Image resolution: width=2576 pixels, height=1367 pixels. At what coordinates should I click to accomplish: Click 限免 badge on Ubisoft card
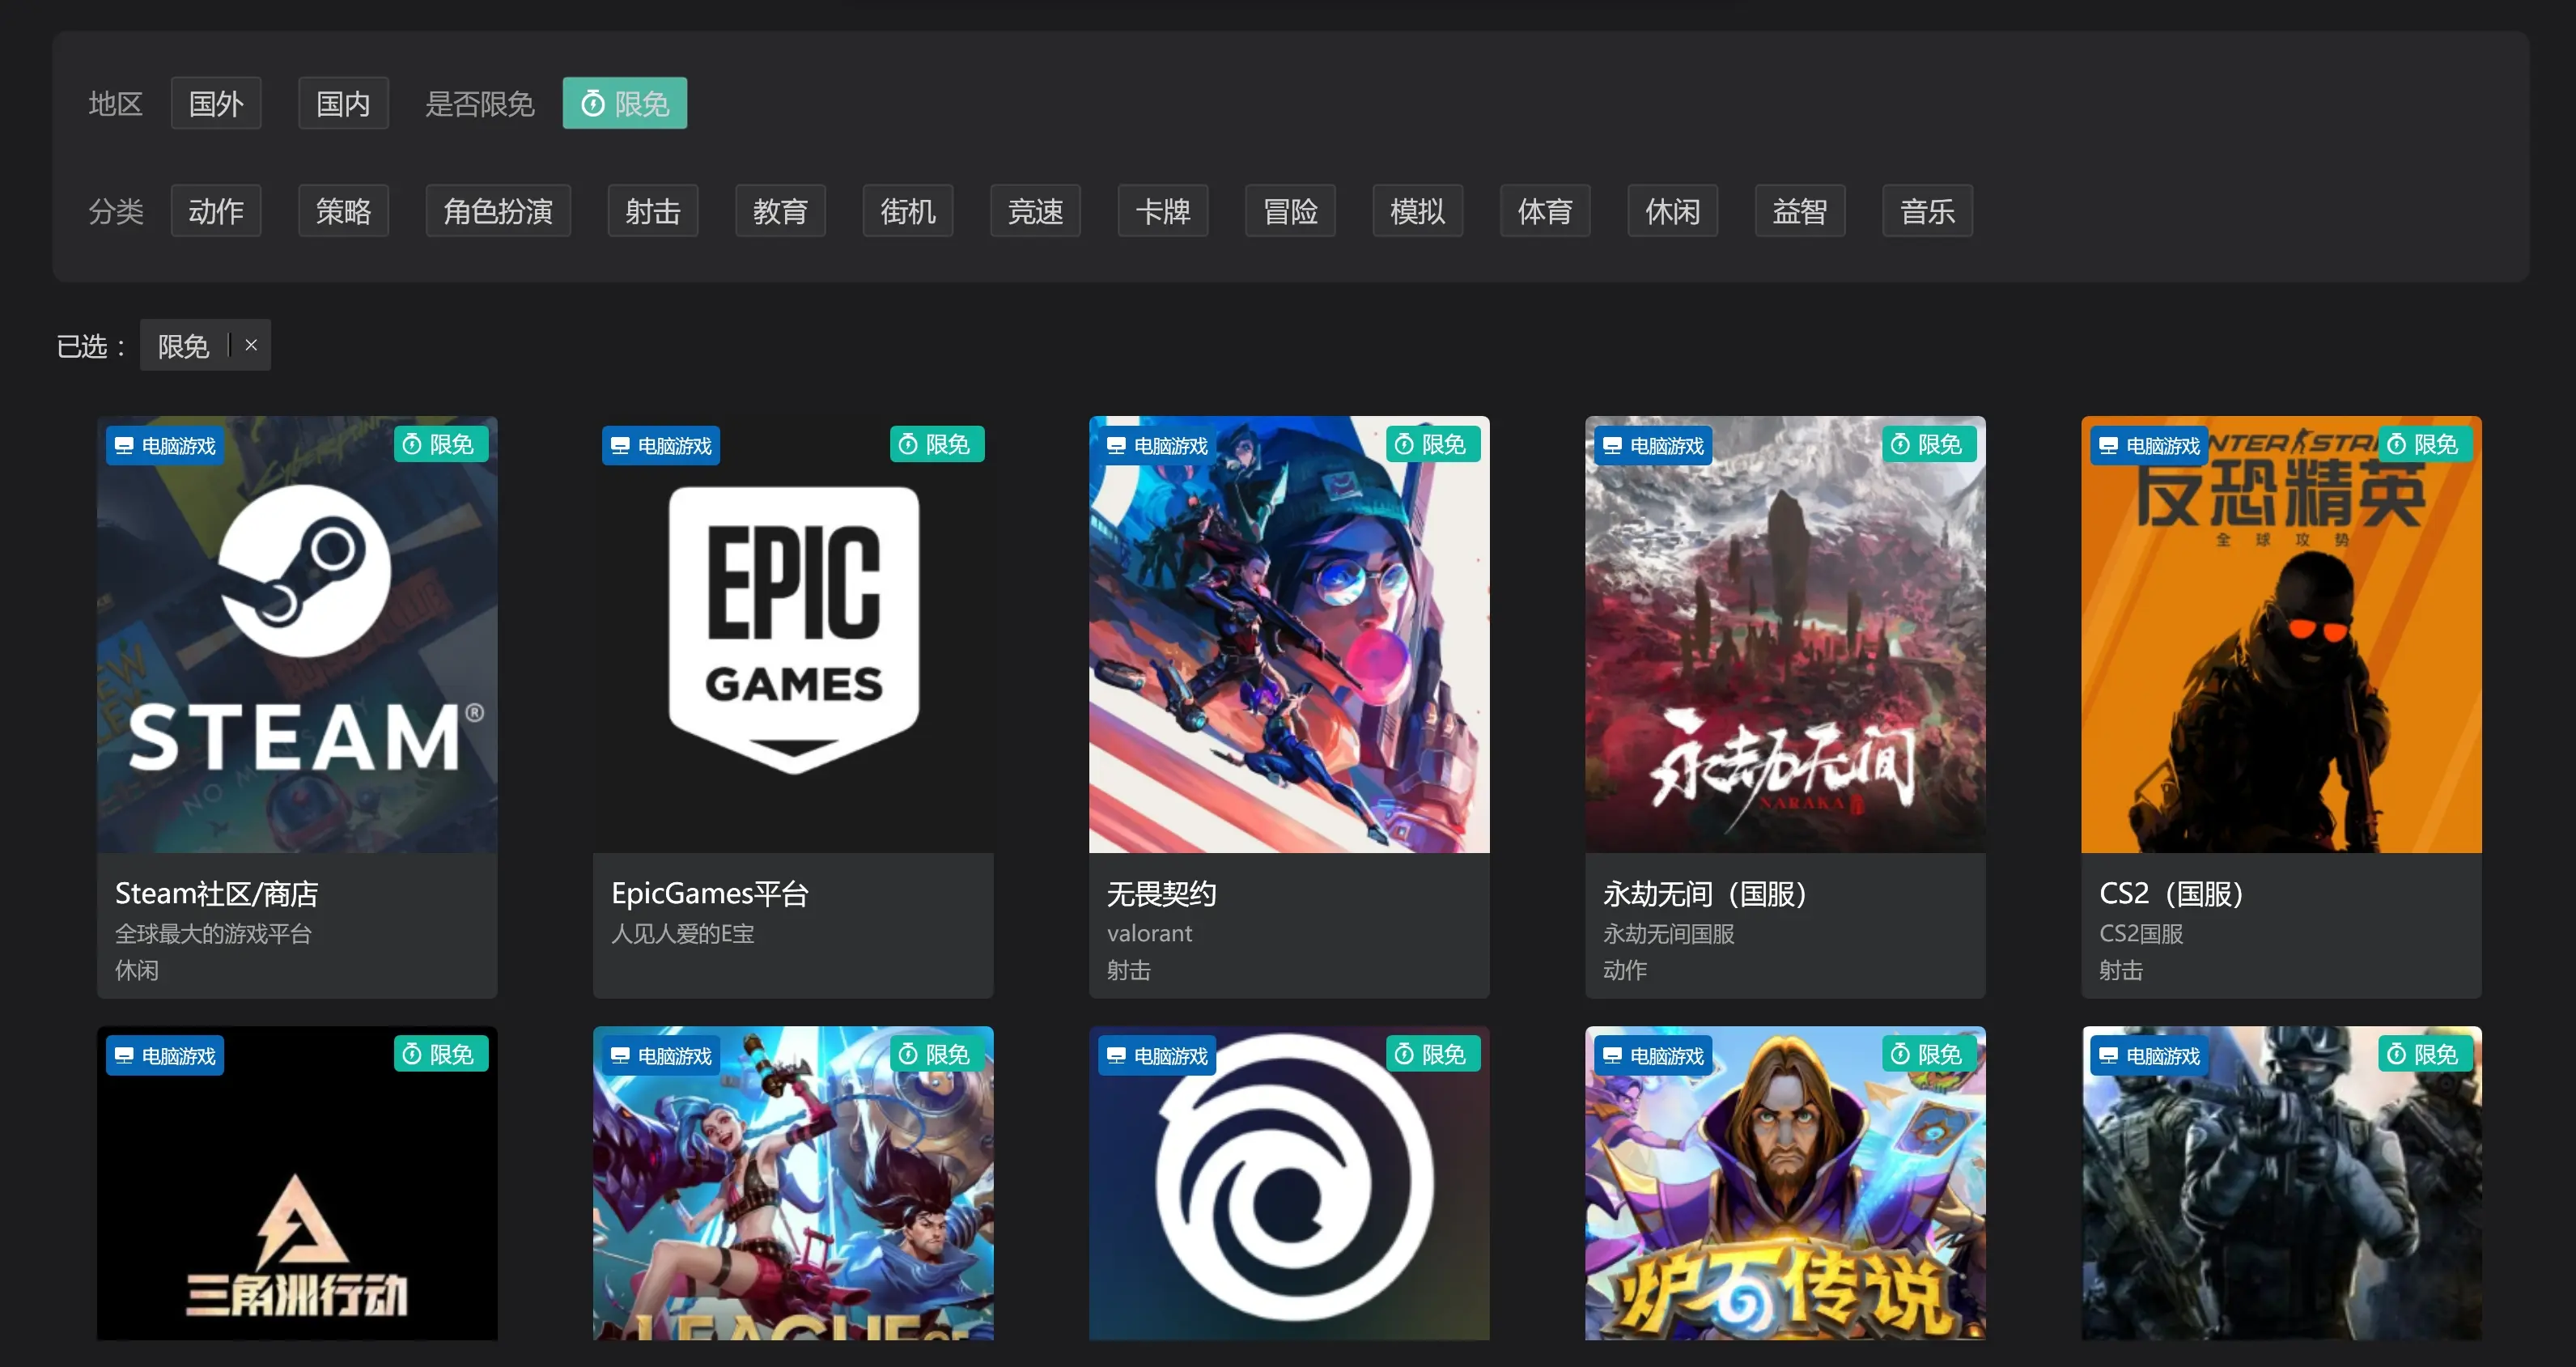click(1433, 1054)
